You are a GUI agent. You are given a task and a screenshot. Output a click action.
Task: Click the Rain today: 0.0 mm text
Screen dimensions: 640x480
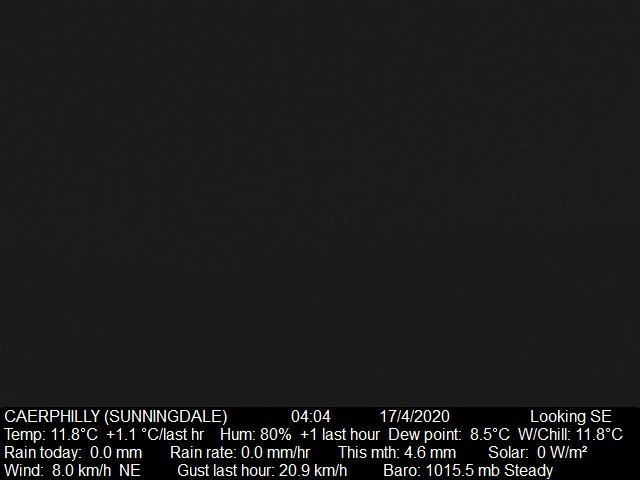pyautogui.click(x=73, y=453)
